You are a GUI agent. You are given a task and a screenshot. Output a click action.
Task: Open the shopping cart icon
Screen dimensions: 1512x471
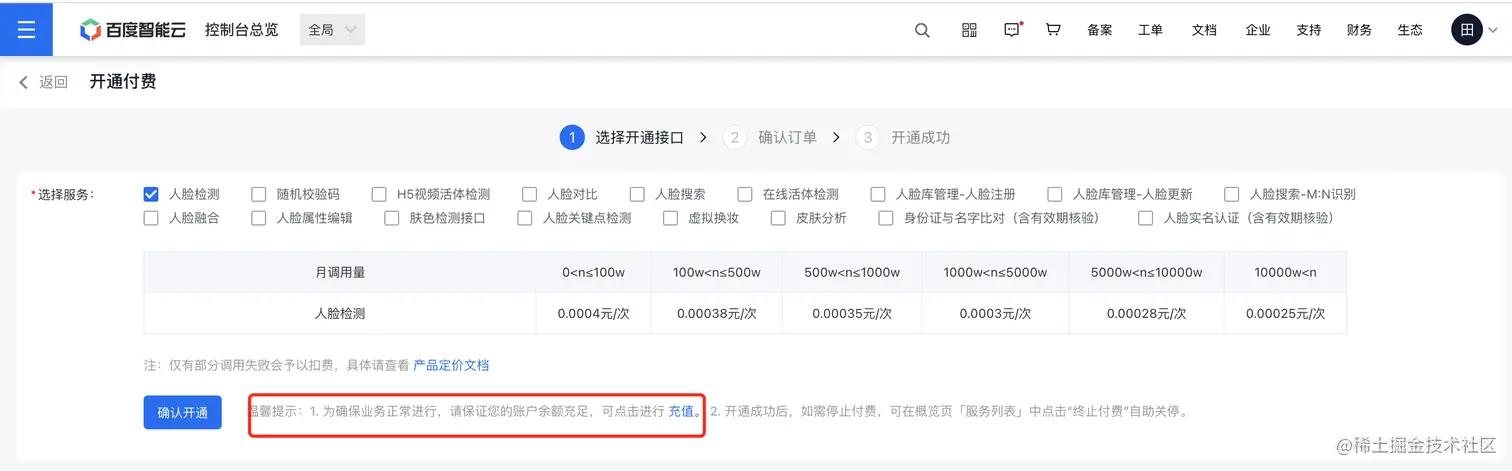pos(1053,30)
